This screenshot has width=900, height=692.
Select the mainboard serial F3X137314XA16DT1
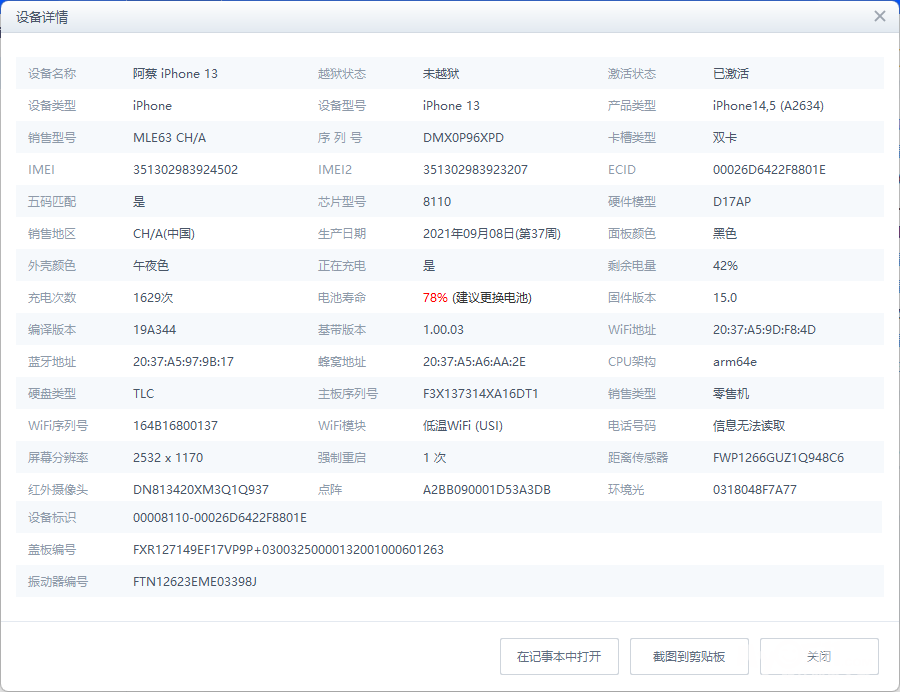(x=480, y=394)
